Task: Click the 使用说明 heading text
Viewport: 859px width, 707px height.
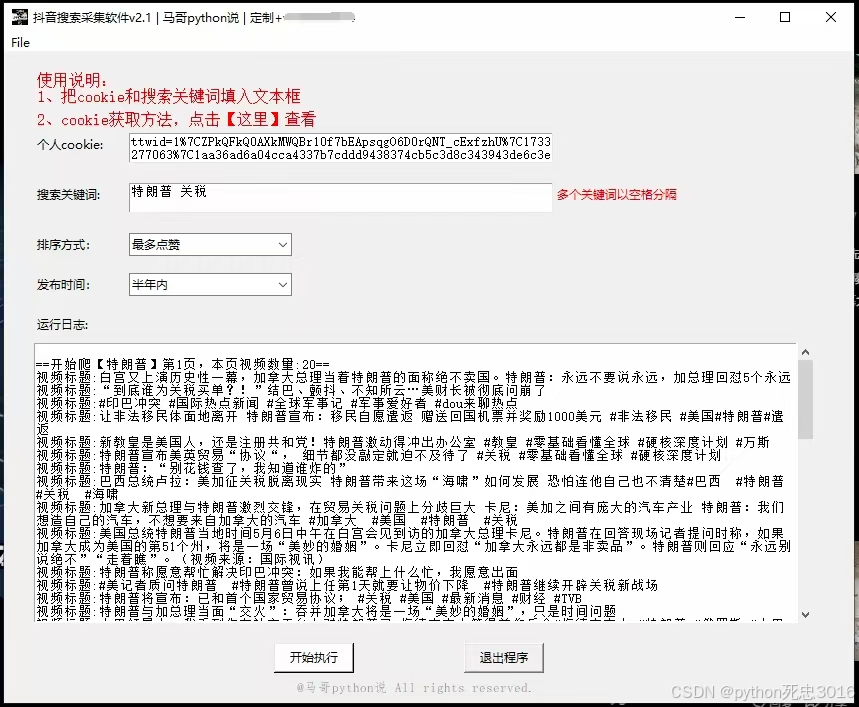Action: pyautogui.click(x=72, y=80)
